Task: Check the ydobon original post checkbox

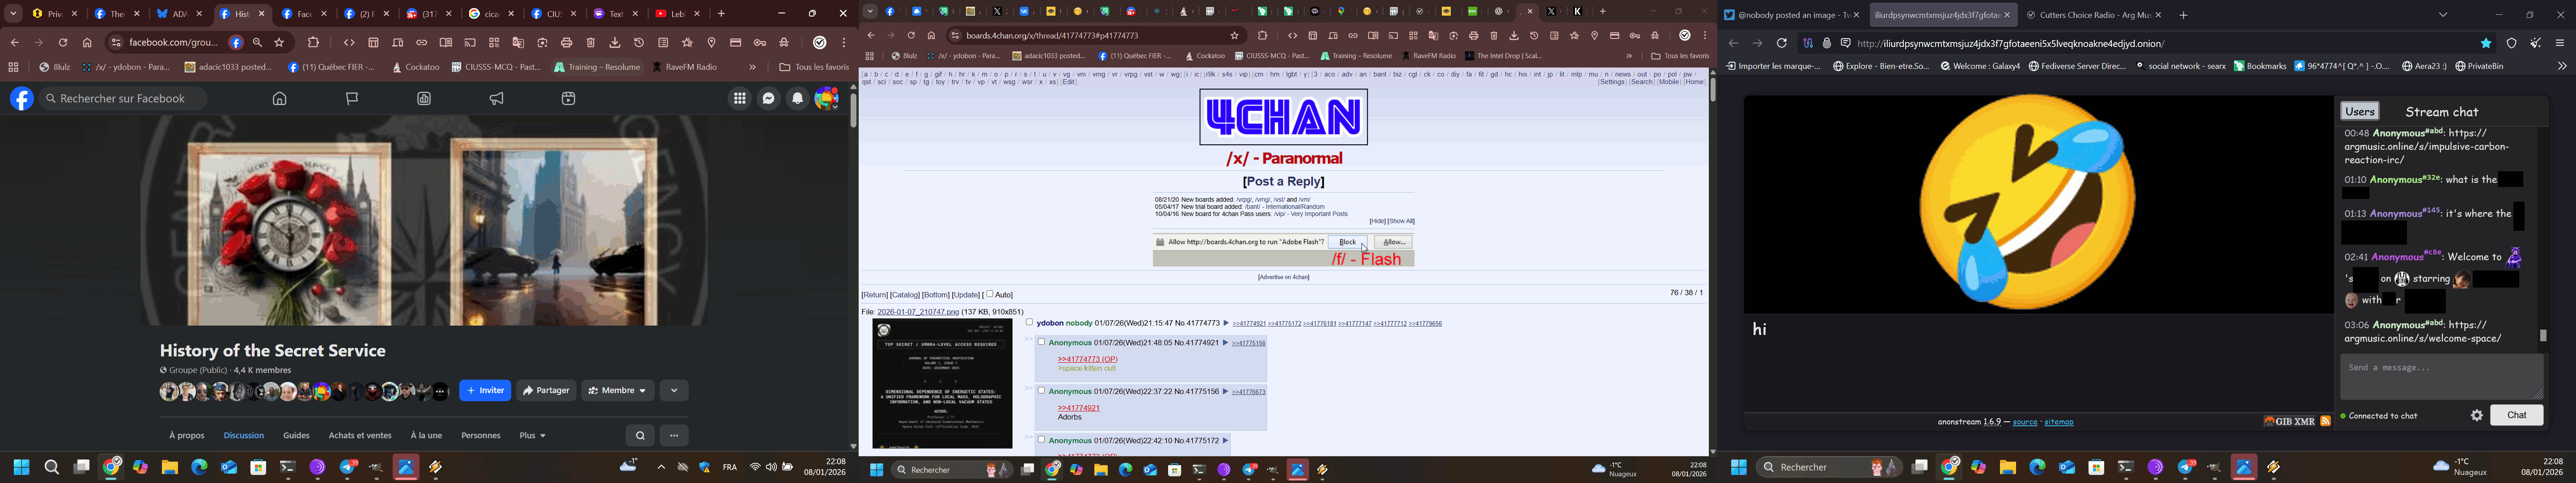Action: tap(1029, 322)
